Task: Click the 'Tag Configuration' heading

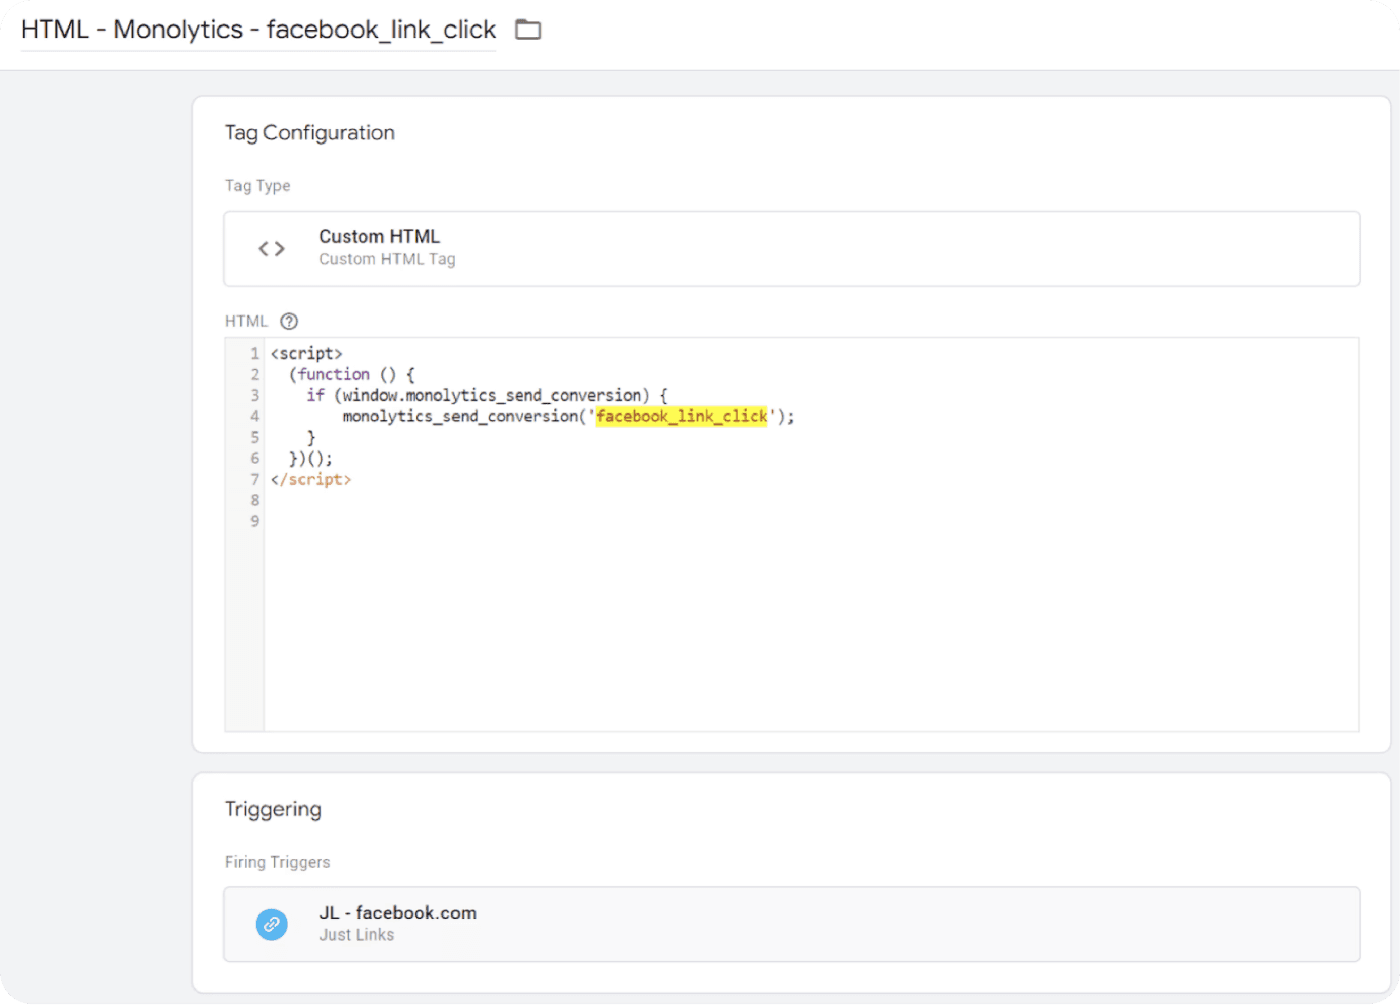Action: 309,132
